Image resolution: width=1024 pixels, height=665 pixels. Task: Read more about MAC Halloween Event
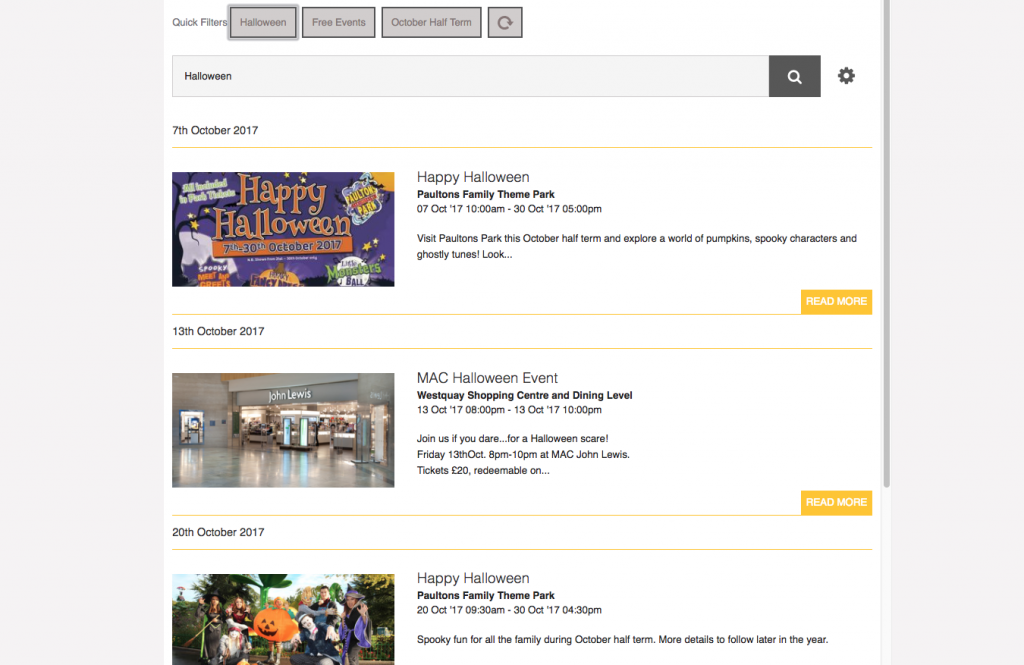[x=836, y=503]
